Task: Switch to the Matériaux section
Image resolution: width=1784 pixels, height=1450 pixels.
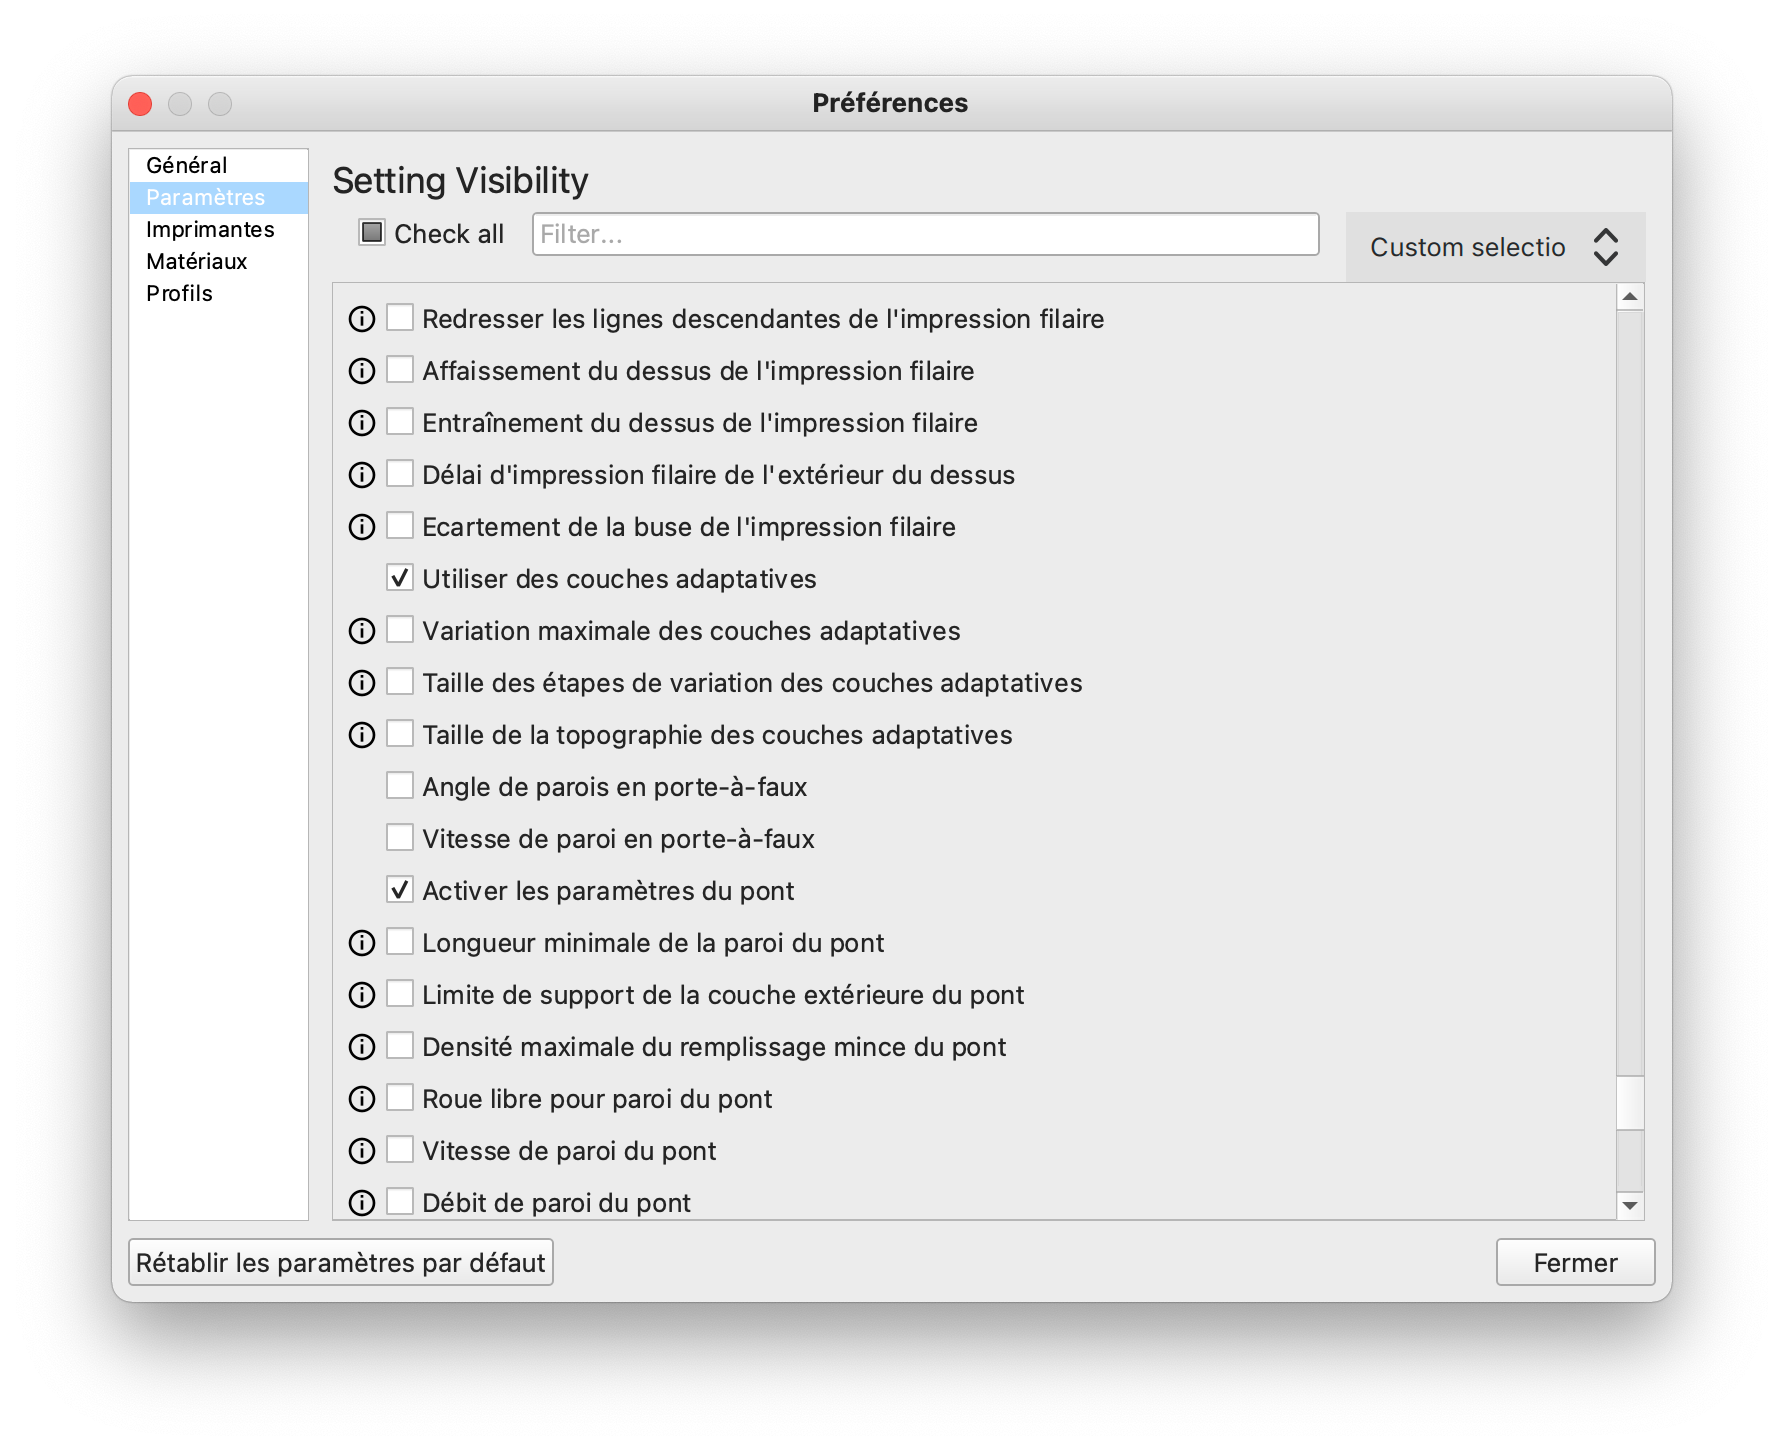Action: click(196, 261)
